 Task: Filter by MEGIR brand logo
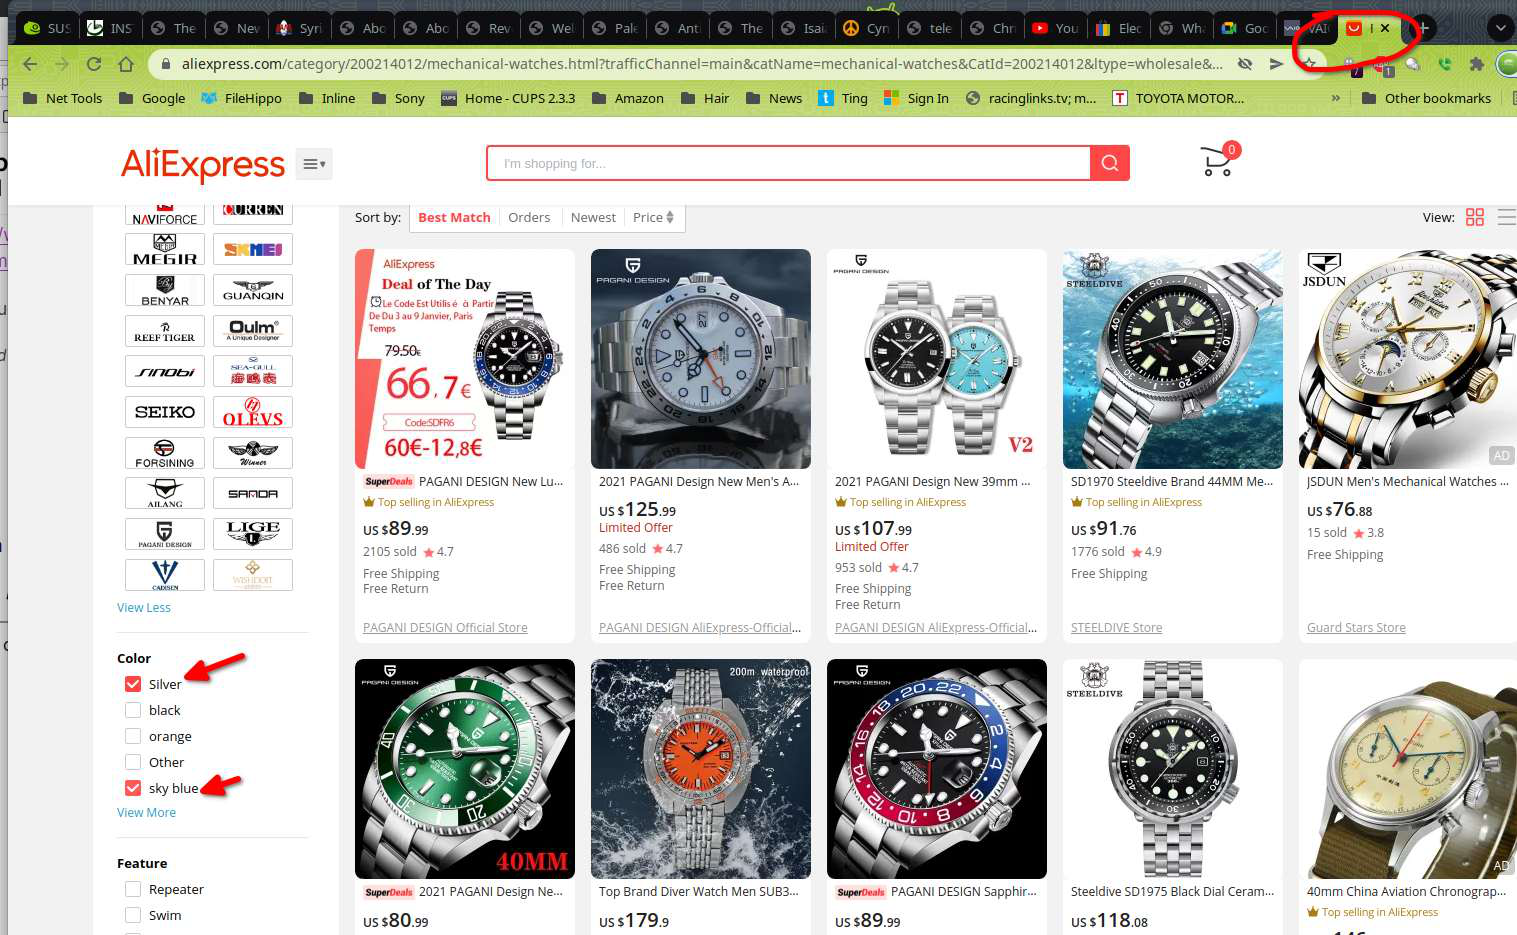click(x=165, y=249)
